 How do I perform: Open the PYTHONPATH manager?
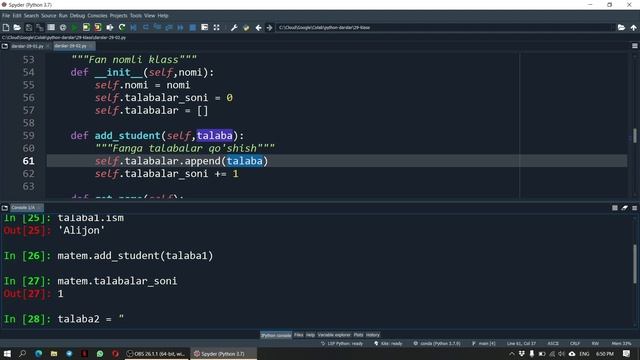point(246,27)
